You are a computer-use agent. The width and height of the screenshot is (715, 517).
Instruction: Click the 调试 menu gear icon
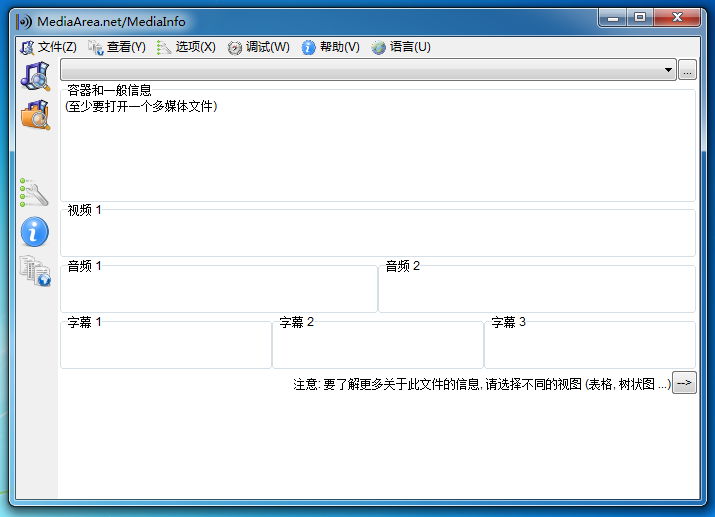tap(234, 47)
